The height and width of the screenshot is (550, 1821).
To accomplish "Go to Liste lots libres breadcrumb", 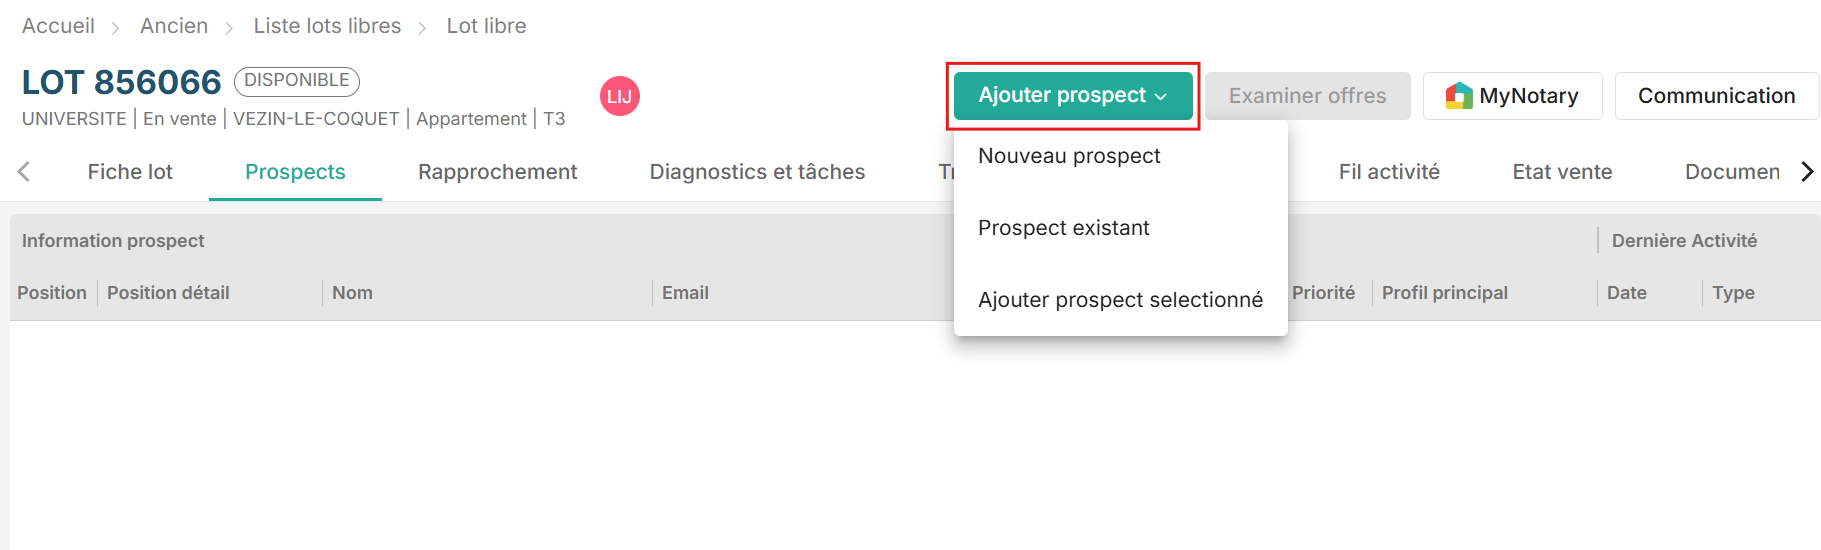I will [327, 26].
